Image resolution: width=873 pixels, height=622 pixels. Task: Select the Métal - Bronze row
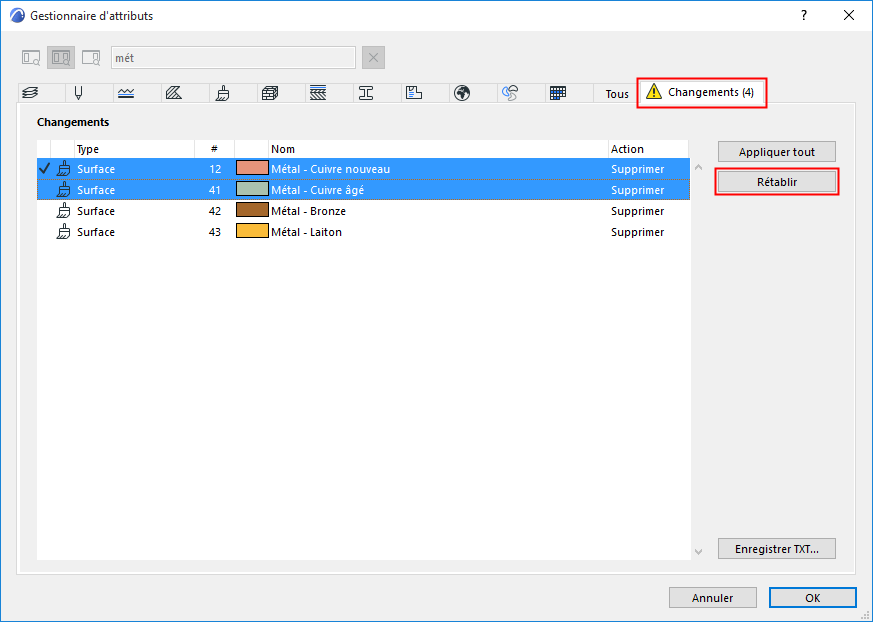click(x=363, y=211)
